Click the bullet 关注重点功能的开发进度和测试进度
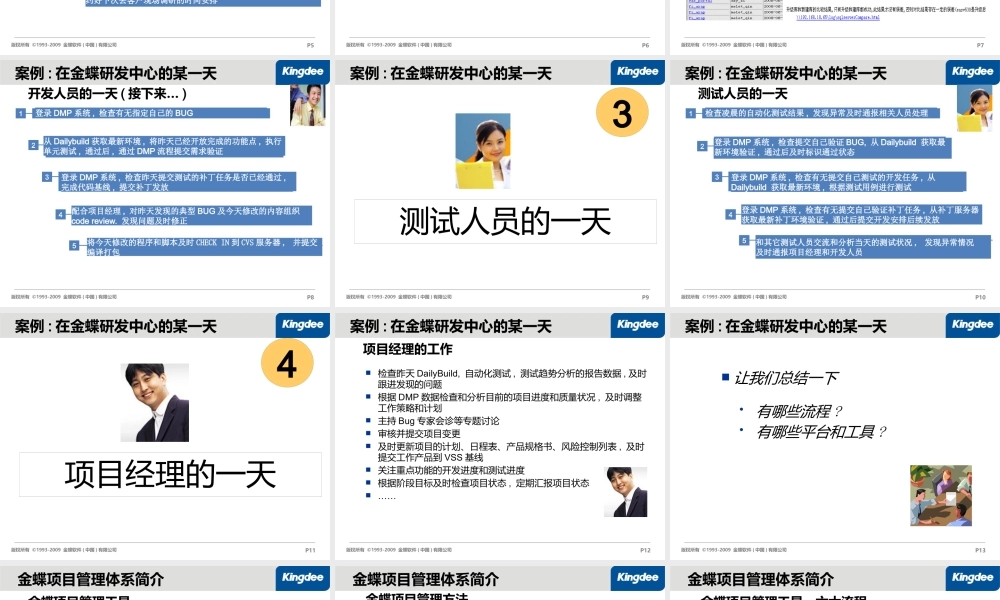This screenshot has height=600, width=1000. pyautogui.click(x=452, y=471)
